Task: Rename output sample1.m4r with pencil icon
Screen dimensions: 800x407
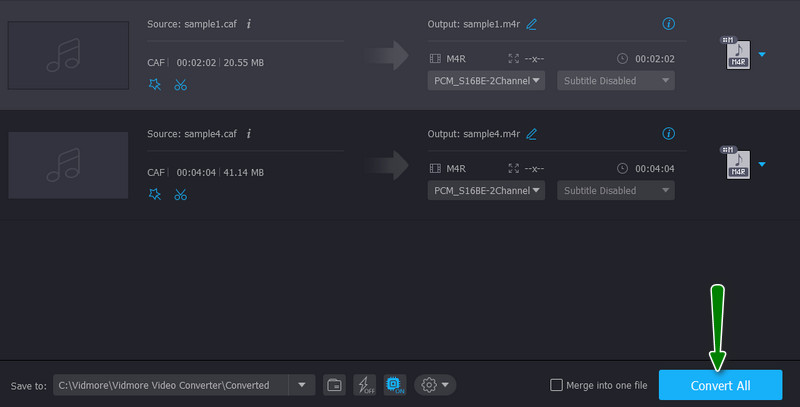Action: (532, 24)
